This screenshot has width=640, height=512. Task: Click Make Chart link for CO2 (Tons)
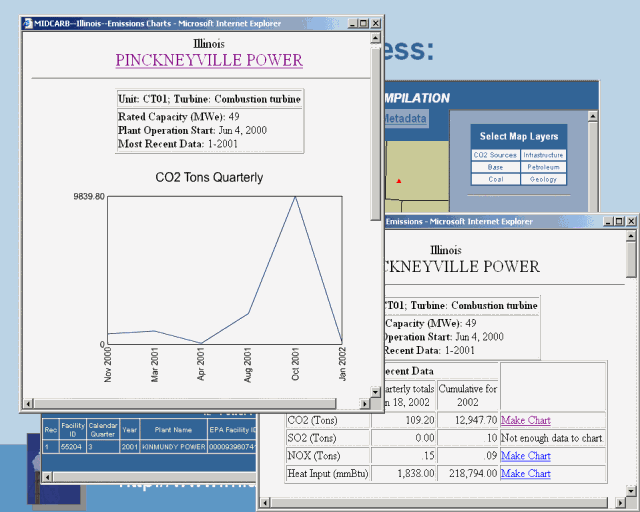pyautogui.click(x=526, y=420)
